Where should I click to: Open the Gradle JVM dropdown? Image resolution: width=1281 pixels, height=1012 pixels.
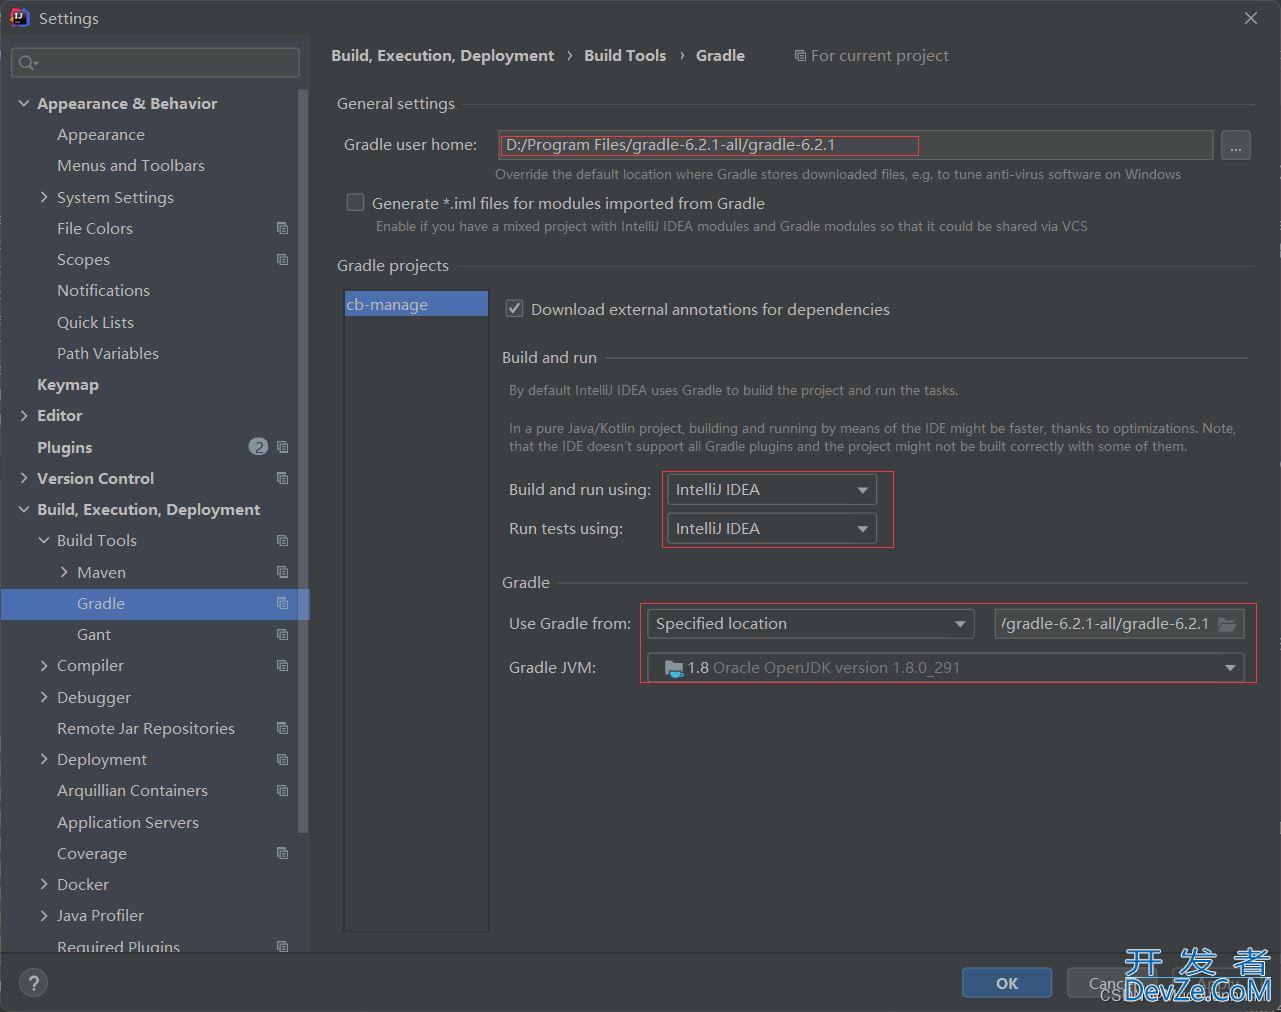click(x=945, y=668)
